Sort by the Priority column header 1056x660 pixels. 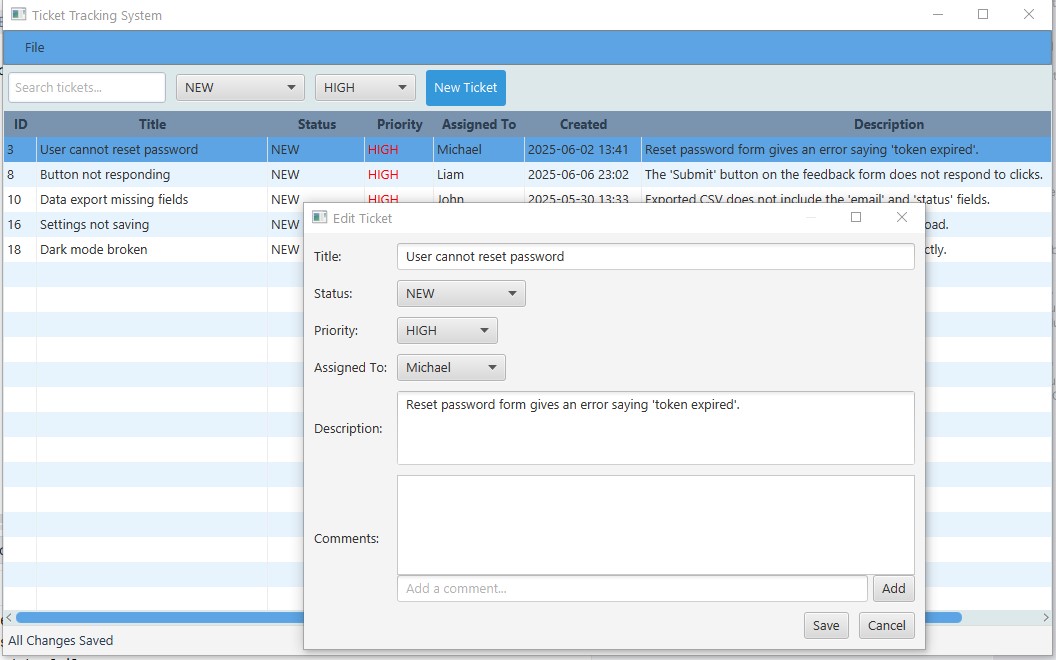click(399, 124)
